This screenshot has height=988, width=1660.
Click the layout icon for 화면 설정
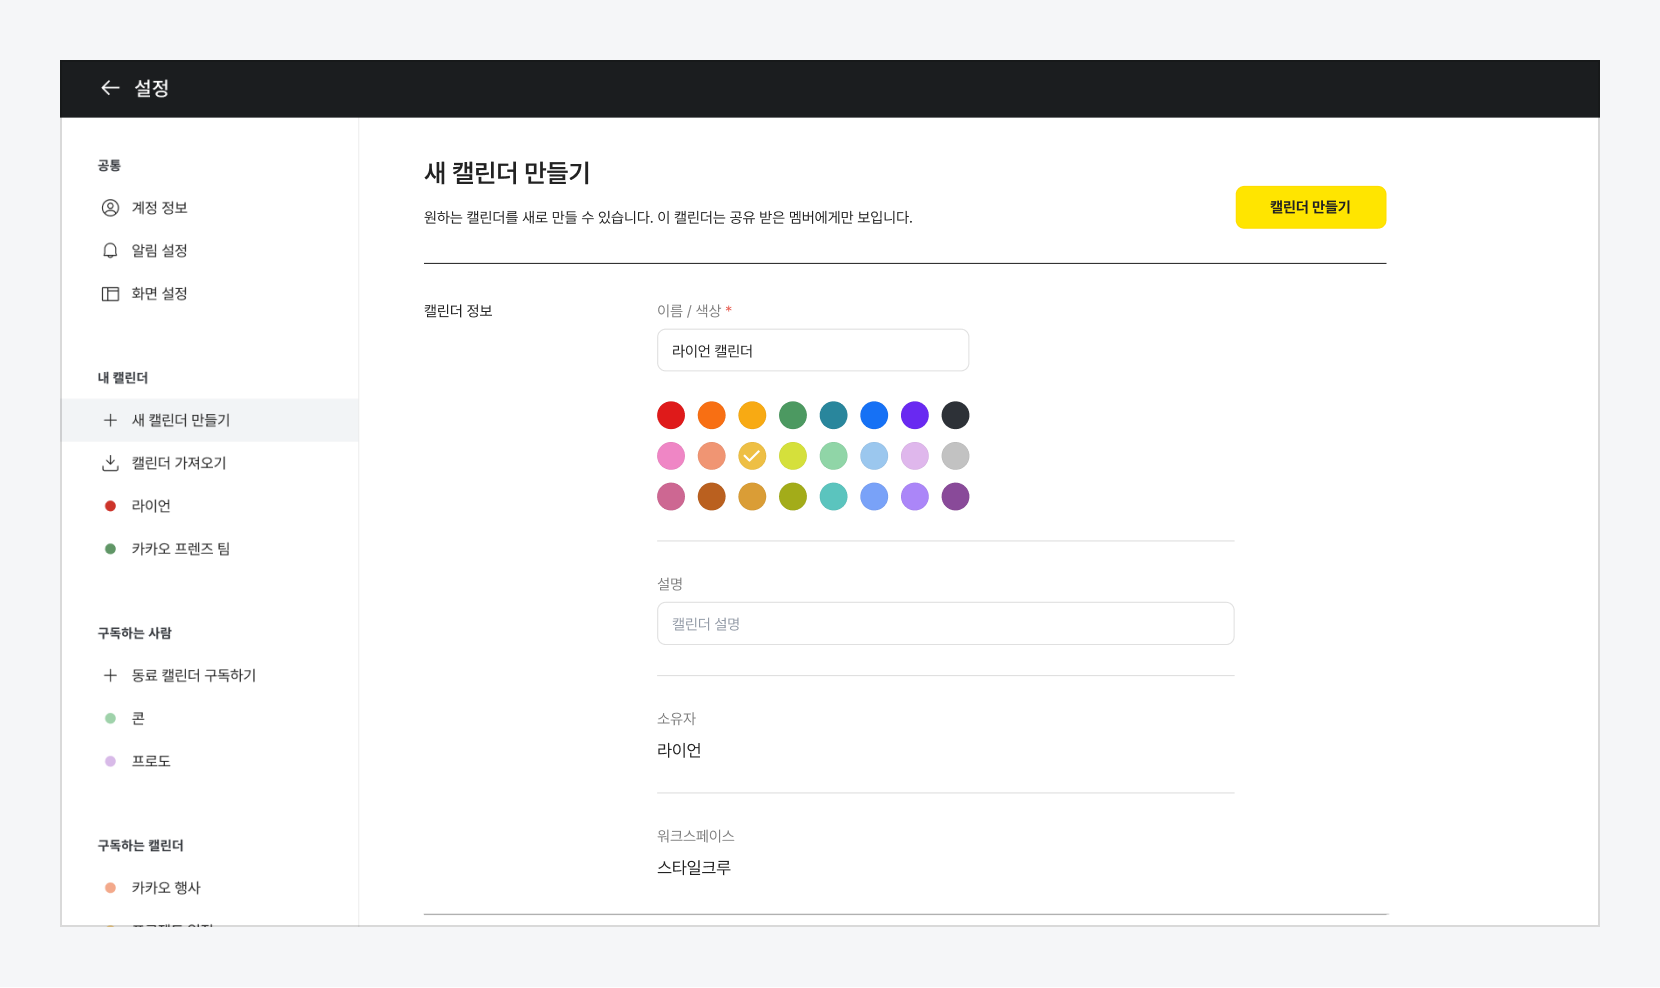pos(110,294)
